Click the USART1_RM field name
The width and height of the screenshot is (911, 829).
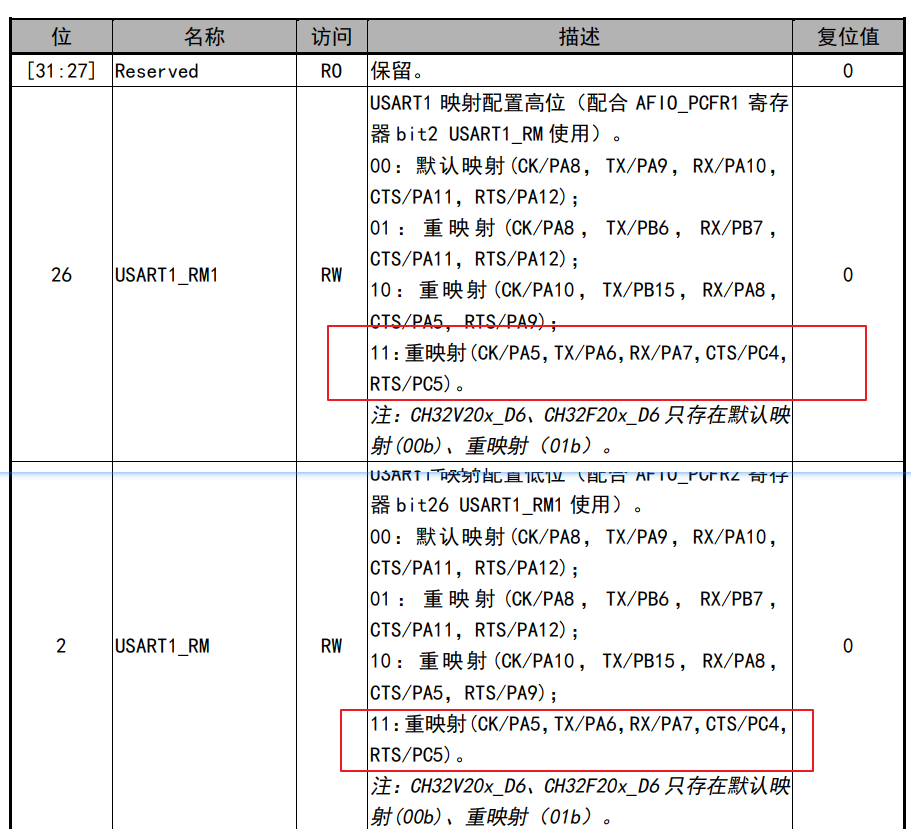point(162,646)
